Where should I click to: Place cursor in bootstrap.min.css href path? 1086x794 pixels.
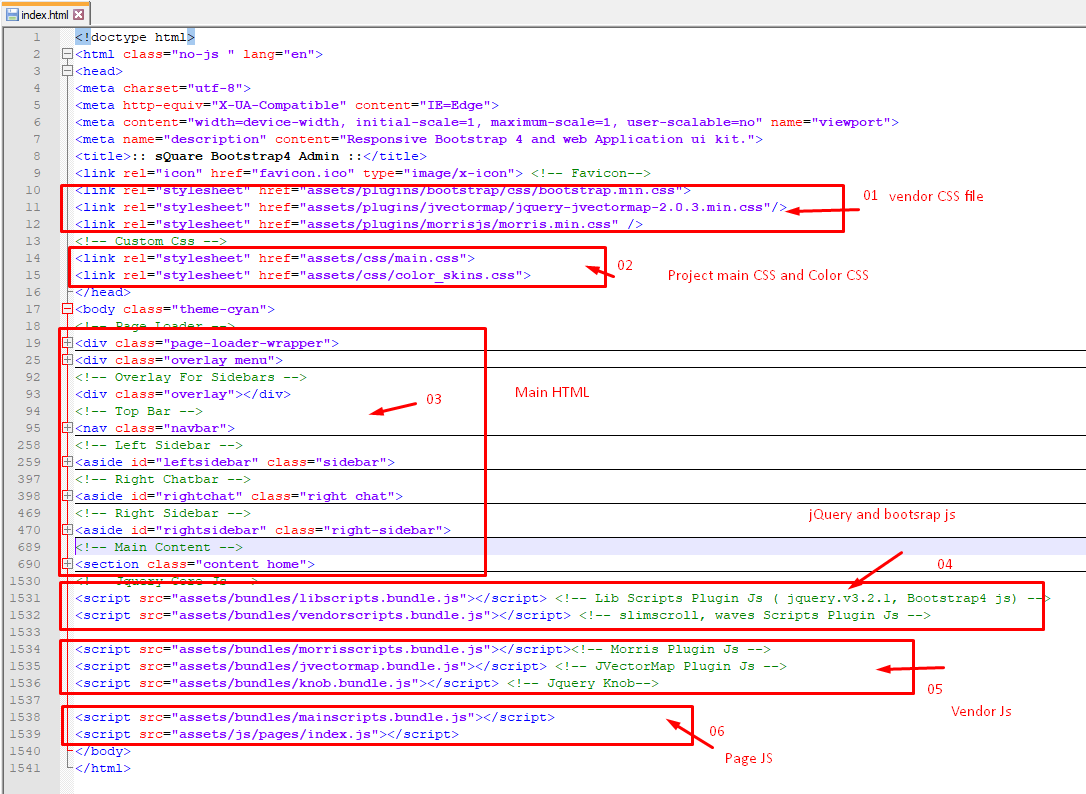pyautogui.click(x=472, y=190)
